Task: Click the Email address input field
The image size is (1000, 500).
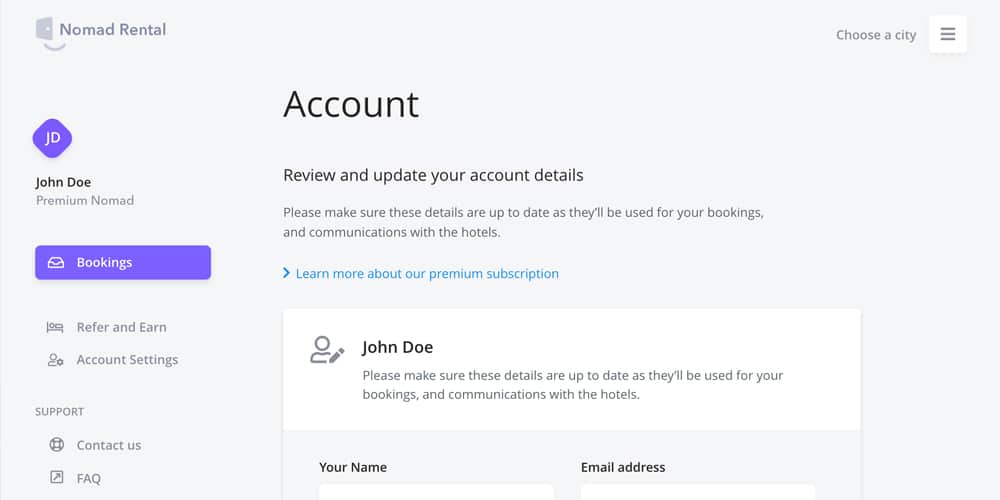Action: (698, 492)
